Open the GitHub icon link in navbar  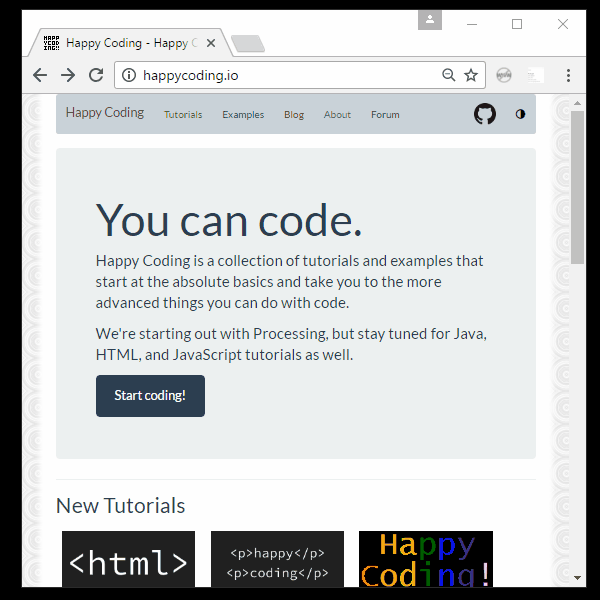pos(485,114)
